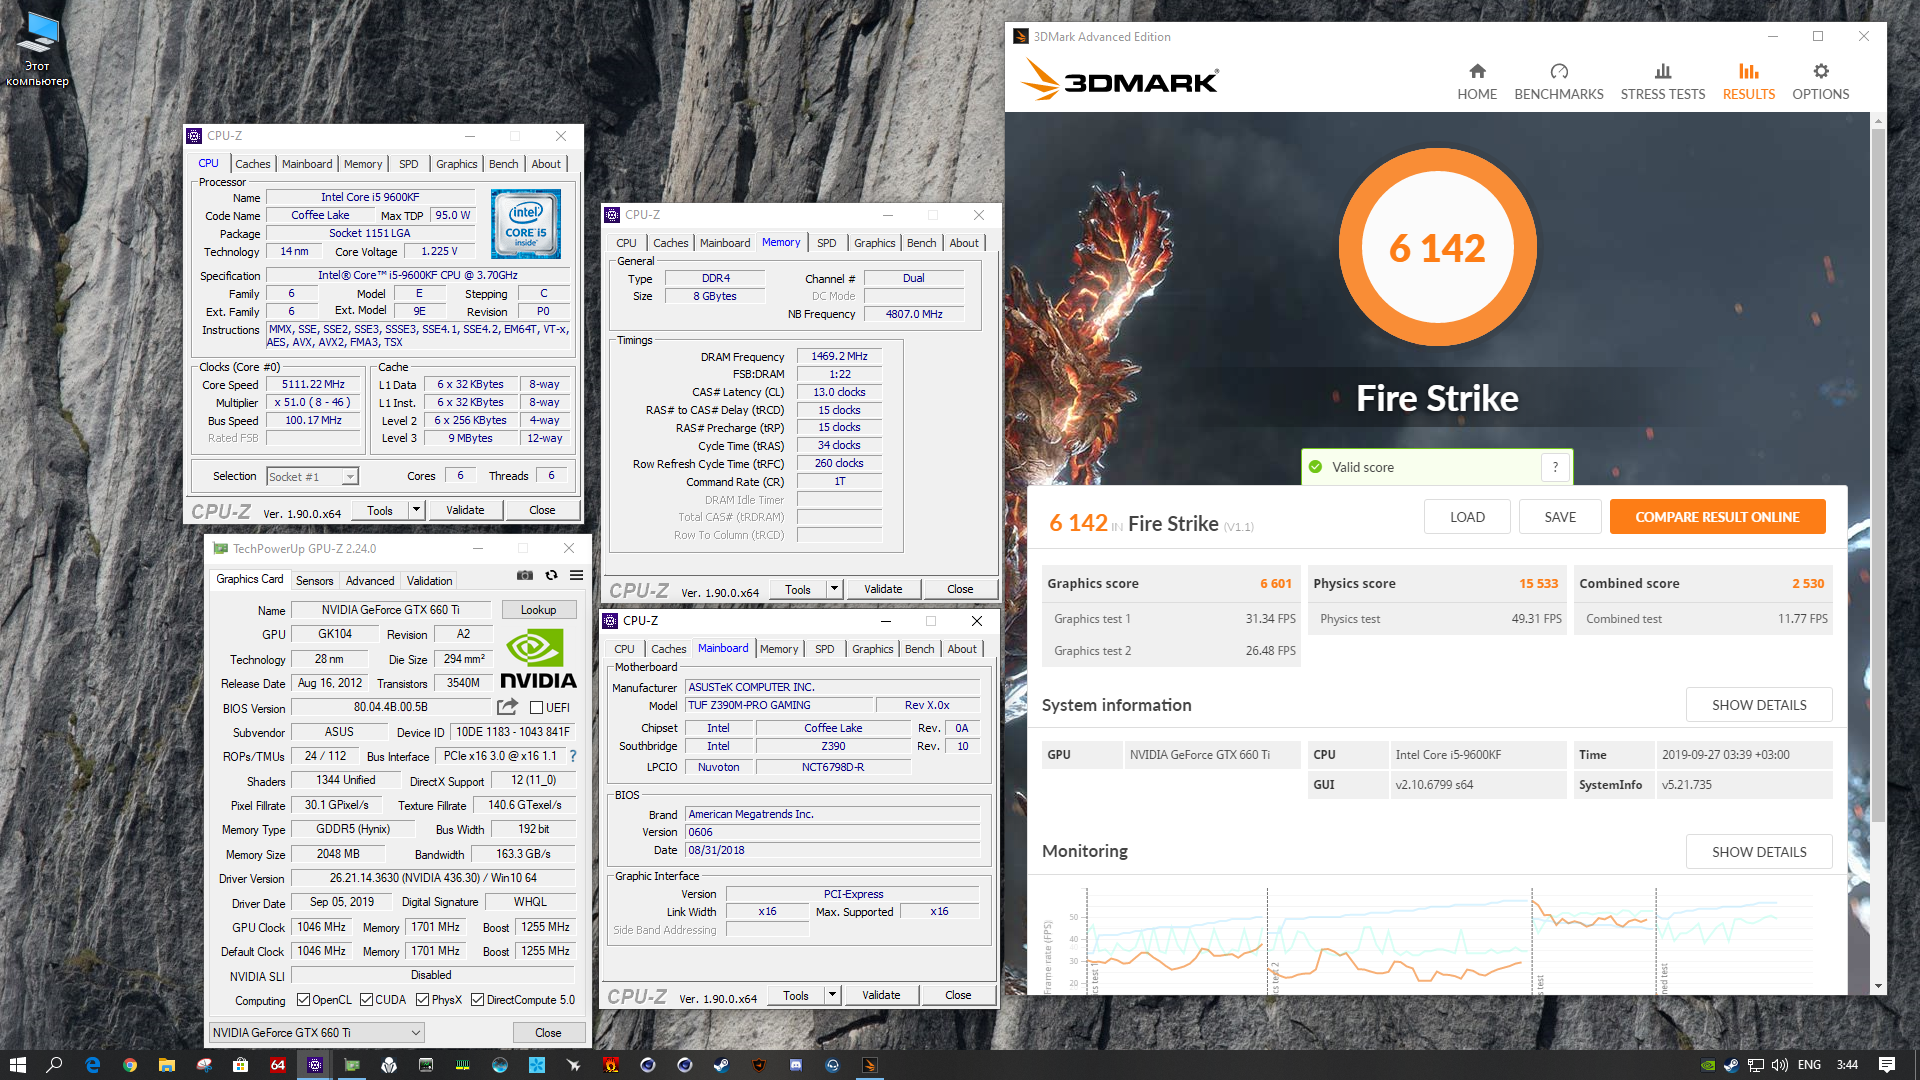Open the Socket #1 selection dropdown
Viewport: 1920px width, 1080px height.
313,477
